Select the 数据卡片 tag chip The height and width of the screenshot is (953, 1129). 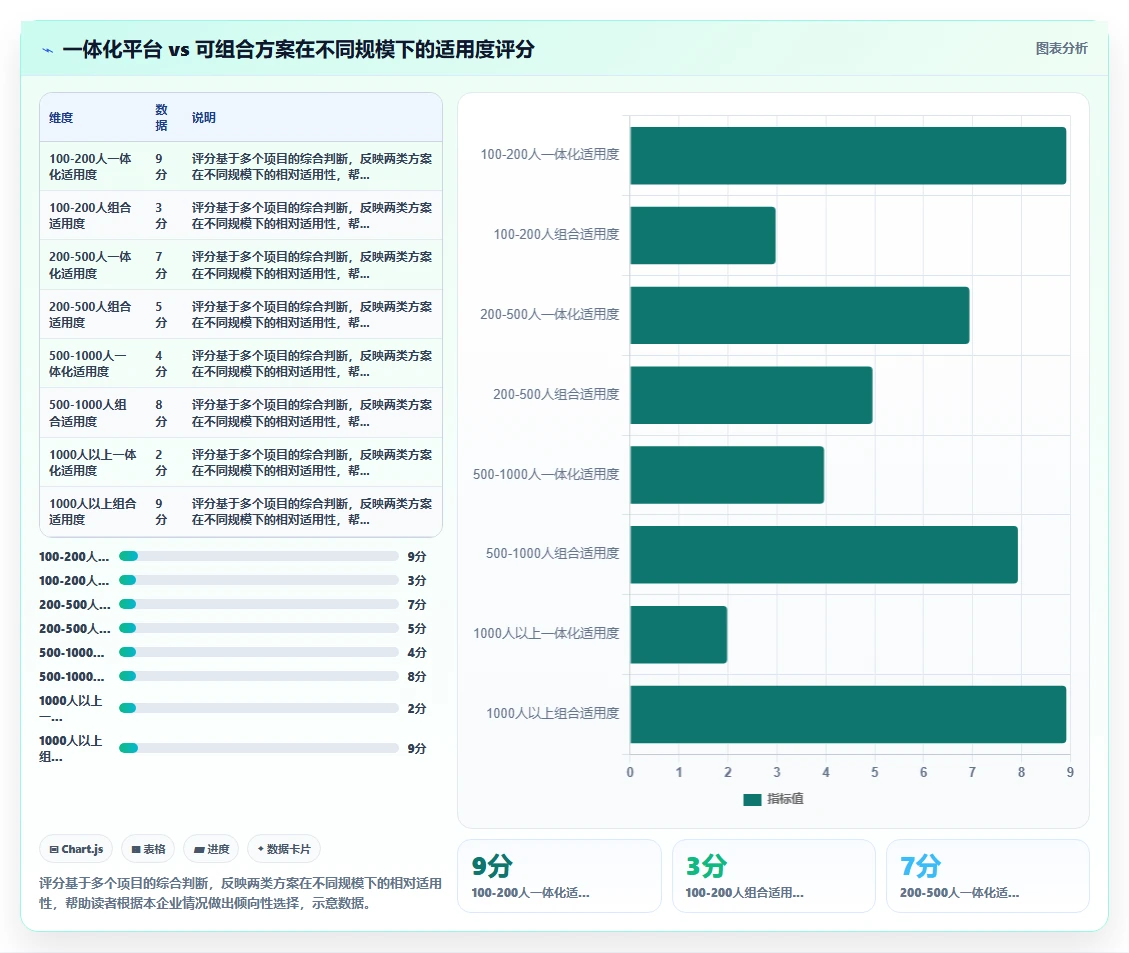284,849
